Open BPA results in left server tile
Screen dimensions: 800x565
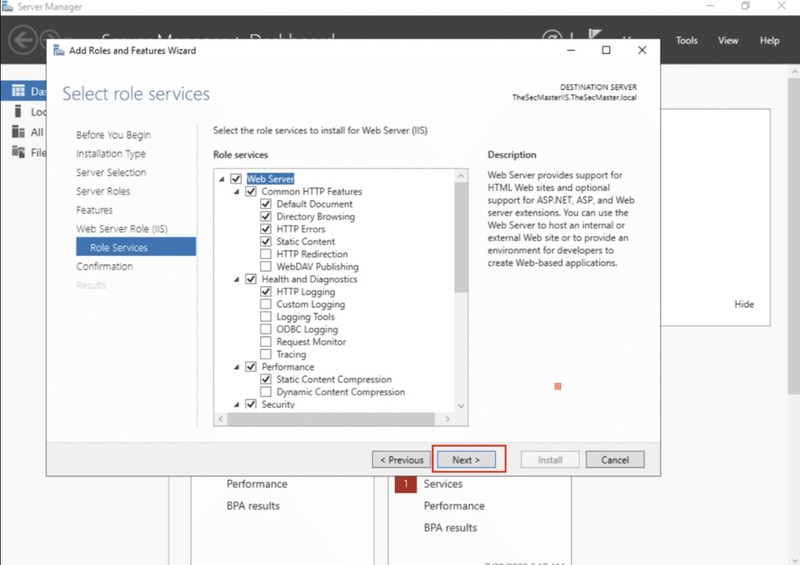coord(253,506)
